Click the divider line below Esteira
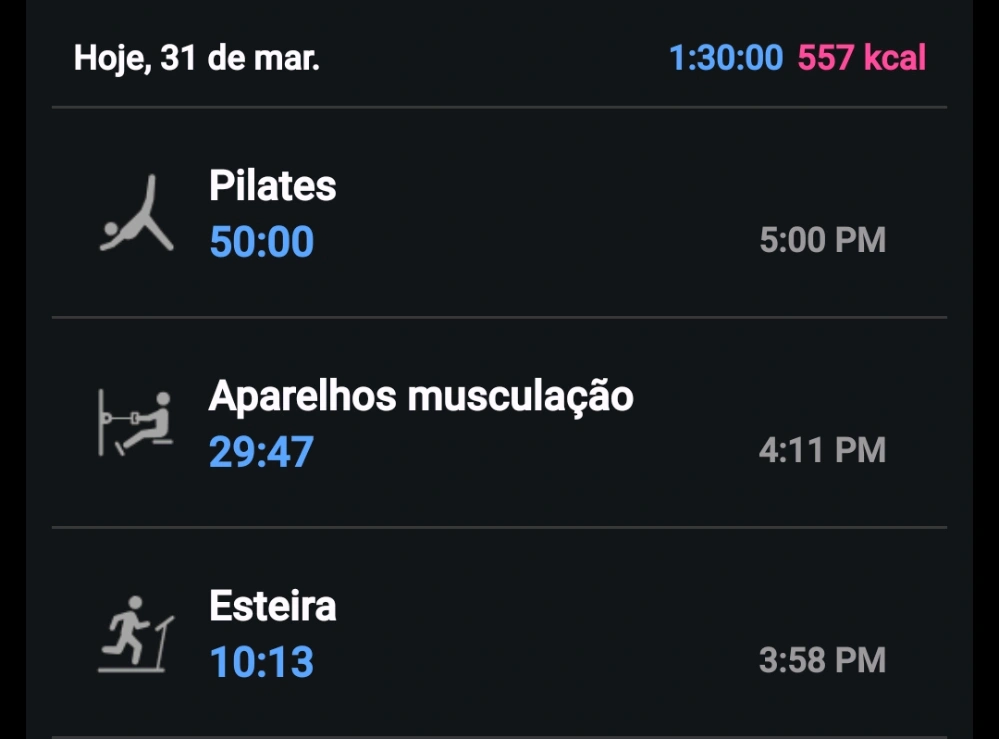 (x=499, y=736)
